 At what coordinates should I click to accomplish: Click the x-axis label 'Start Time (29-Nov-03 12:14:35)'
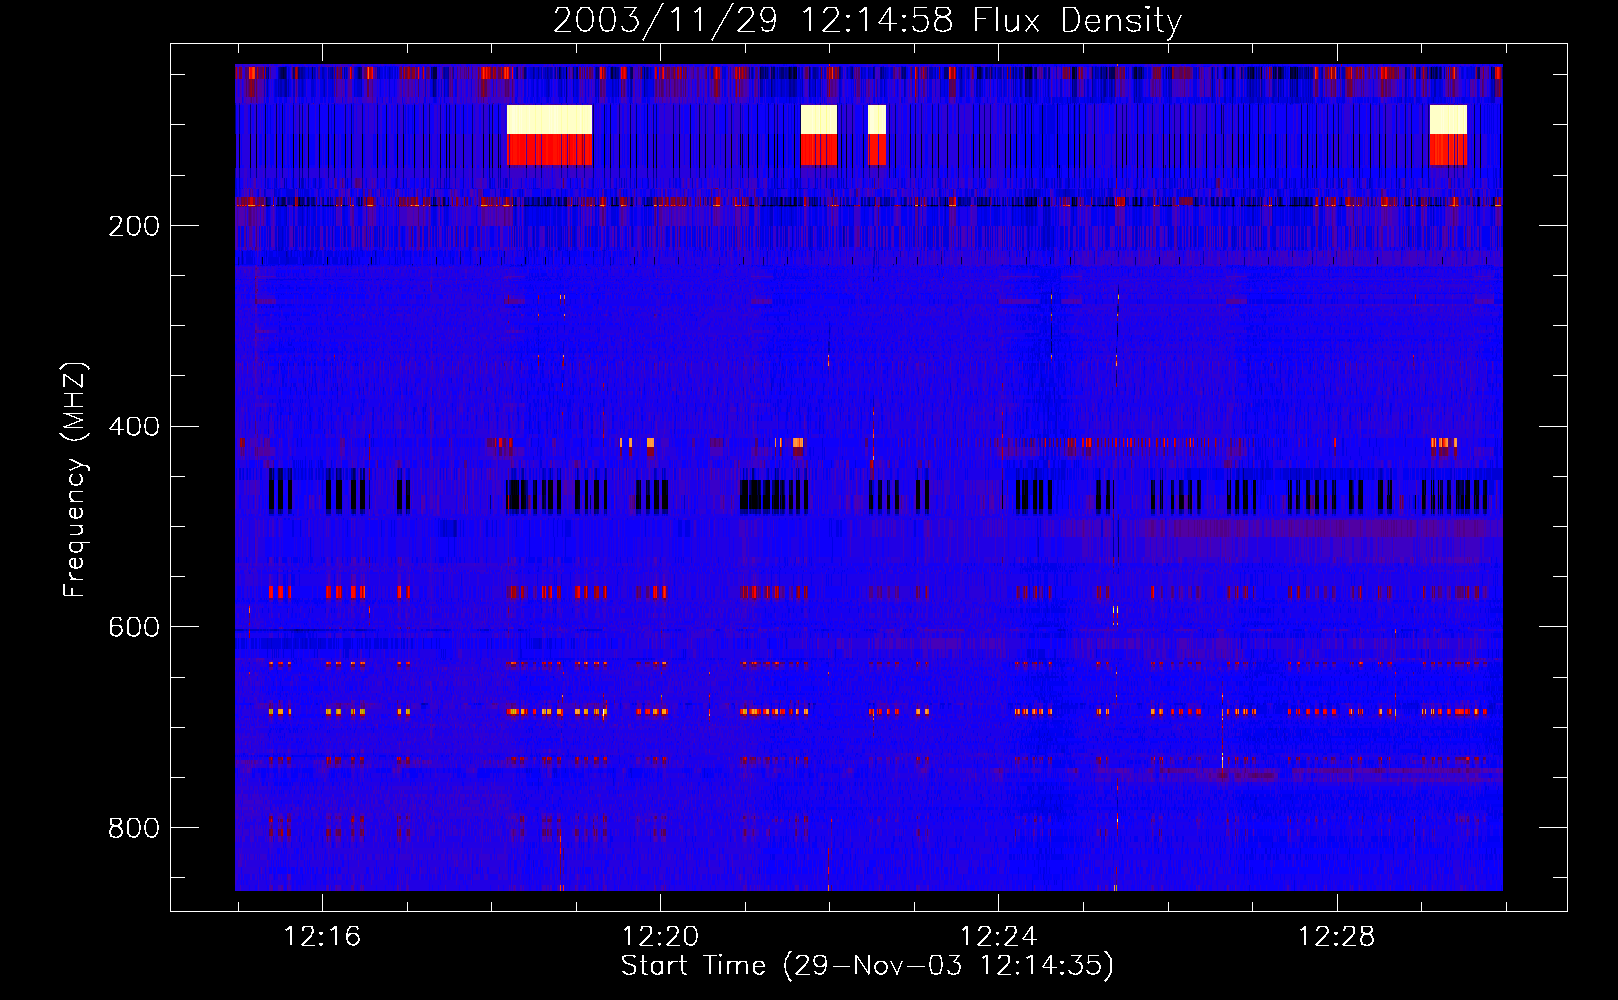tap(867, 966)
